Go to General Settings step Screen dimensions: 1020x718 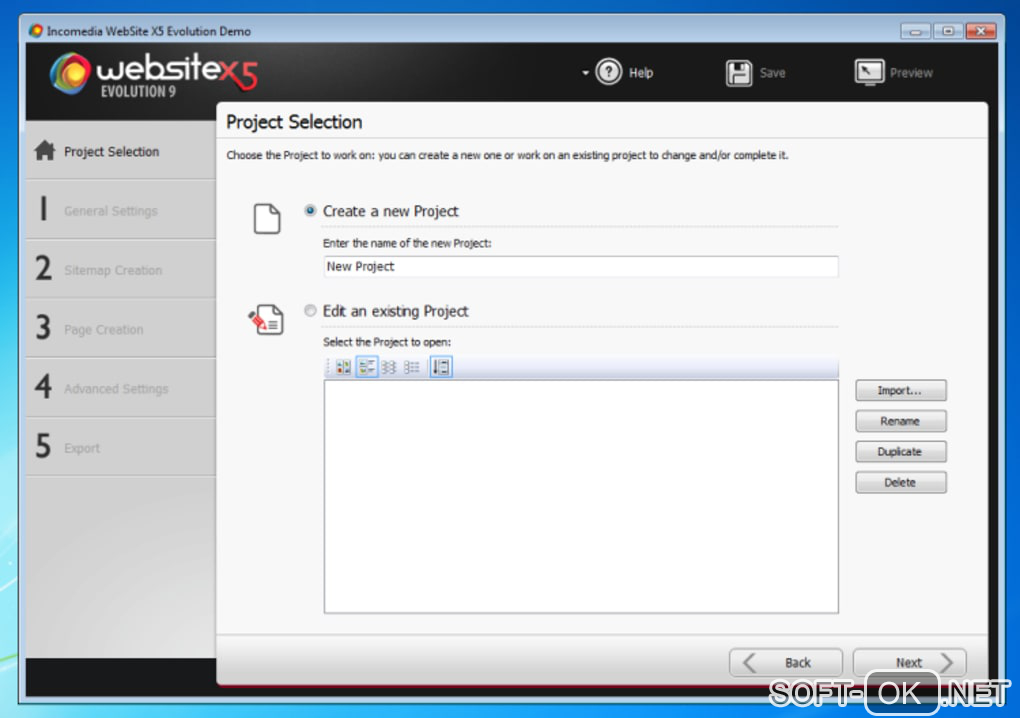(x=121, y=210)
